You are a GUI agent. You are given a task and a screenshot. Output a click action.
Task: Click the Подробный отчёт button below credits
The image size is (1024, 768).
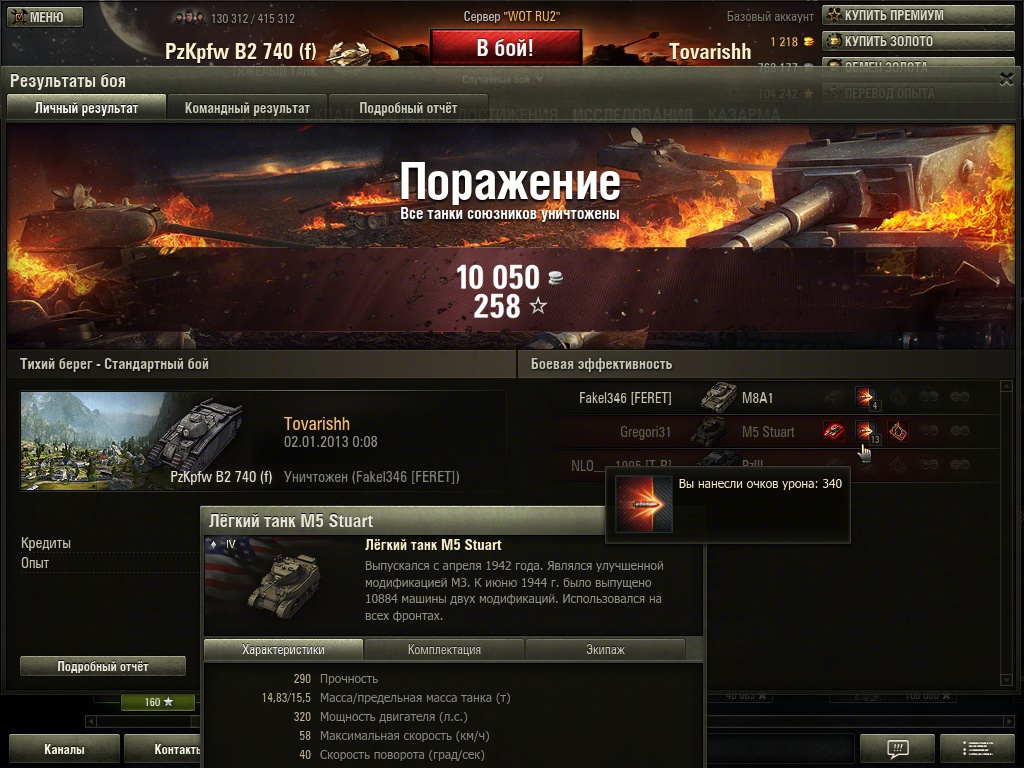(x=103, y=666)
